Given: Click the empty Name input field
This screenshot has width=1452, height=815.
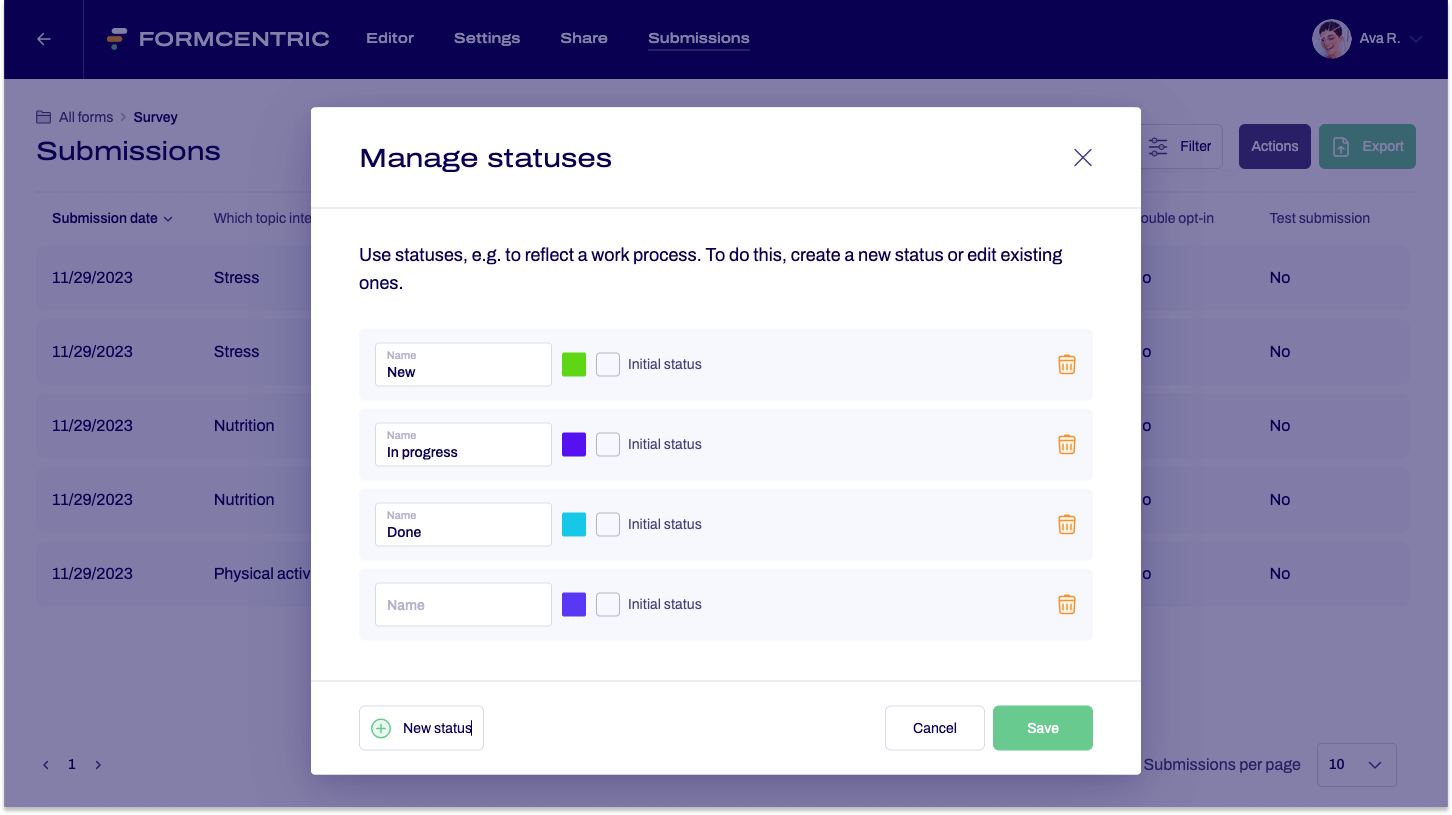Looking at the screenshot, I should click(462, 604).
